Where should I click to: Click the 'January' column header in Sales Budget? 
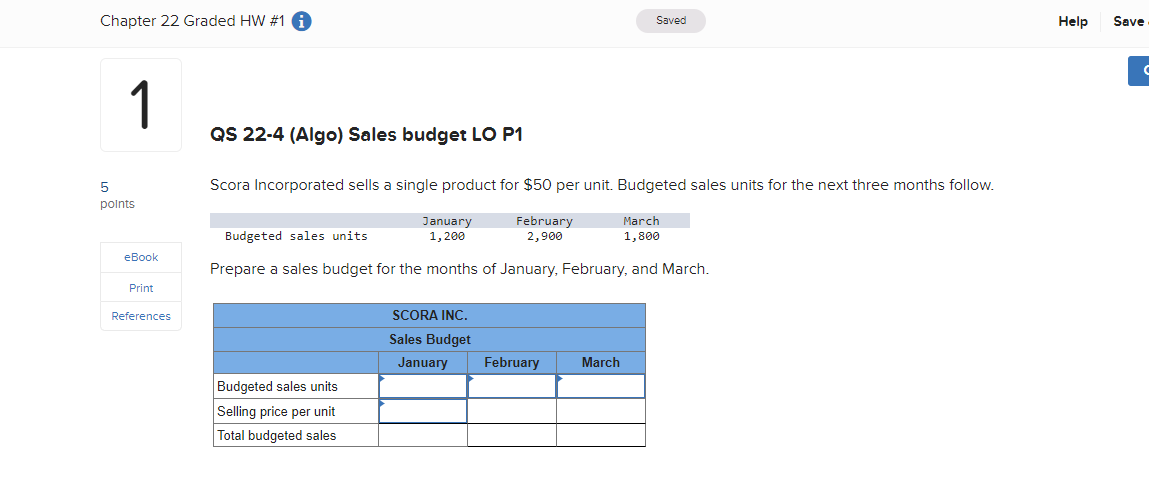(x=423, y=363)
